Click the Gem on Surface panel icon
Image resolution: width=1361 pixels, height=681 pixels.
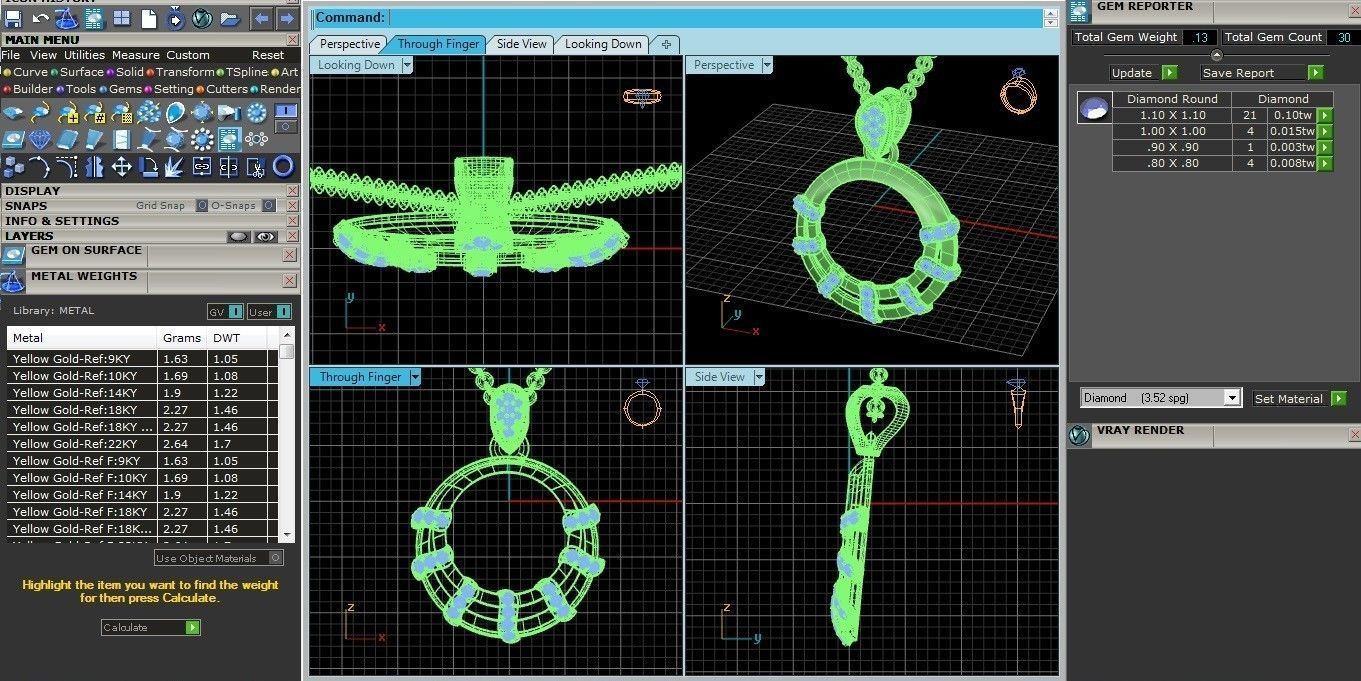click(14, 254)
